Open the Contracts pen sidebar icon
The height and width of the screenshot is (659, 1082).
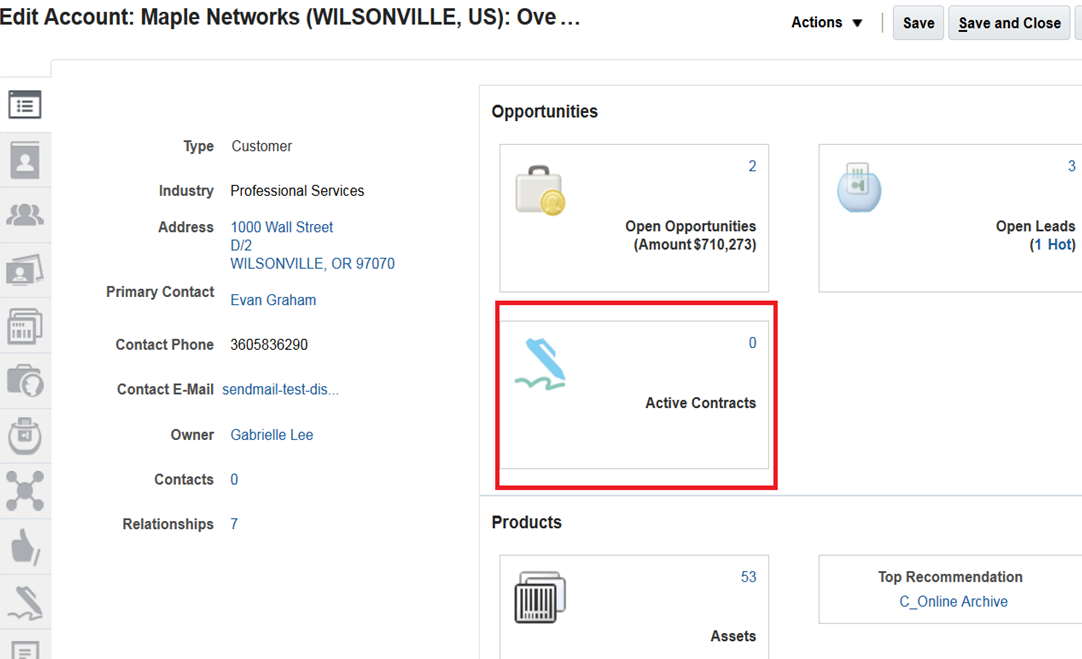pos(25,601)
